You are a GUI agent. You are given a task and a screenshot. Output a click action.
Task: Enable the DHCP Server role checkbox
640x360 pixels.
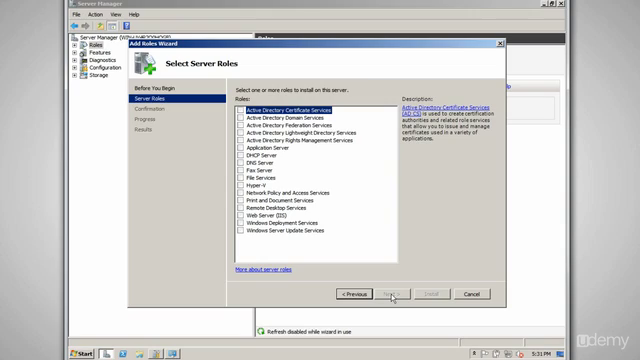tap(240, 155)
